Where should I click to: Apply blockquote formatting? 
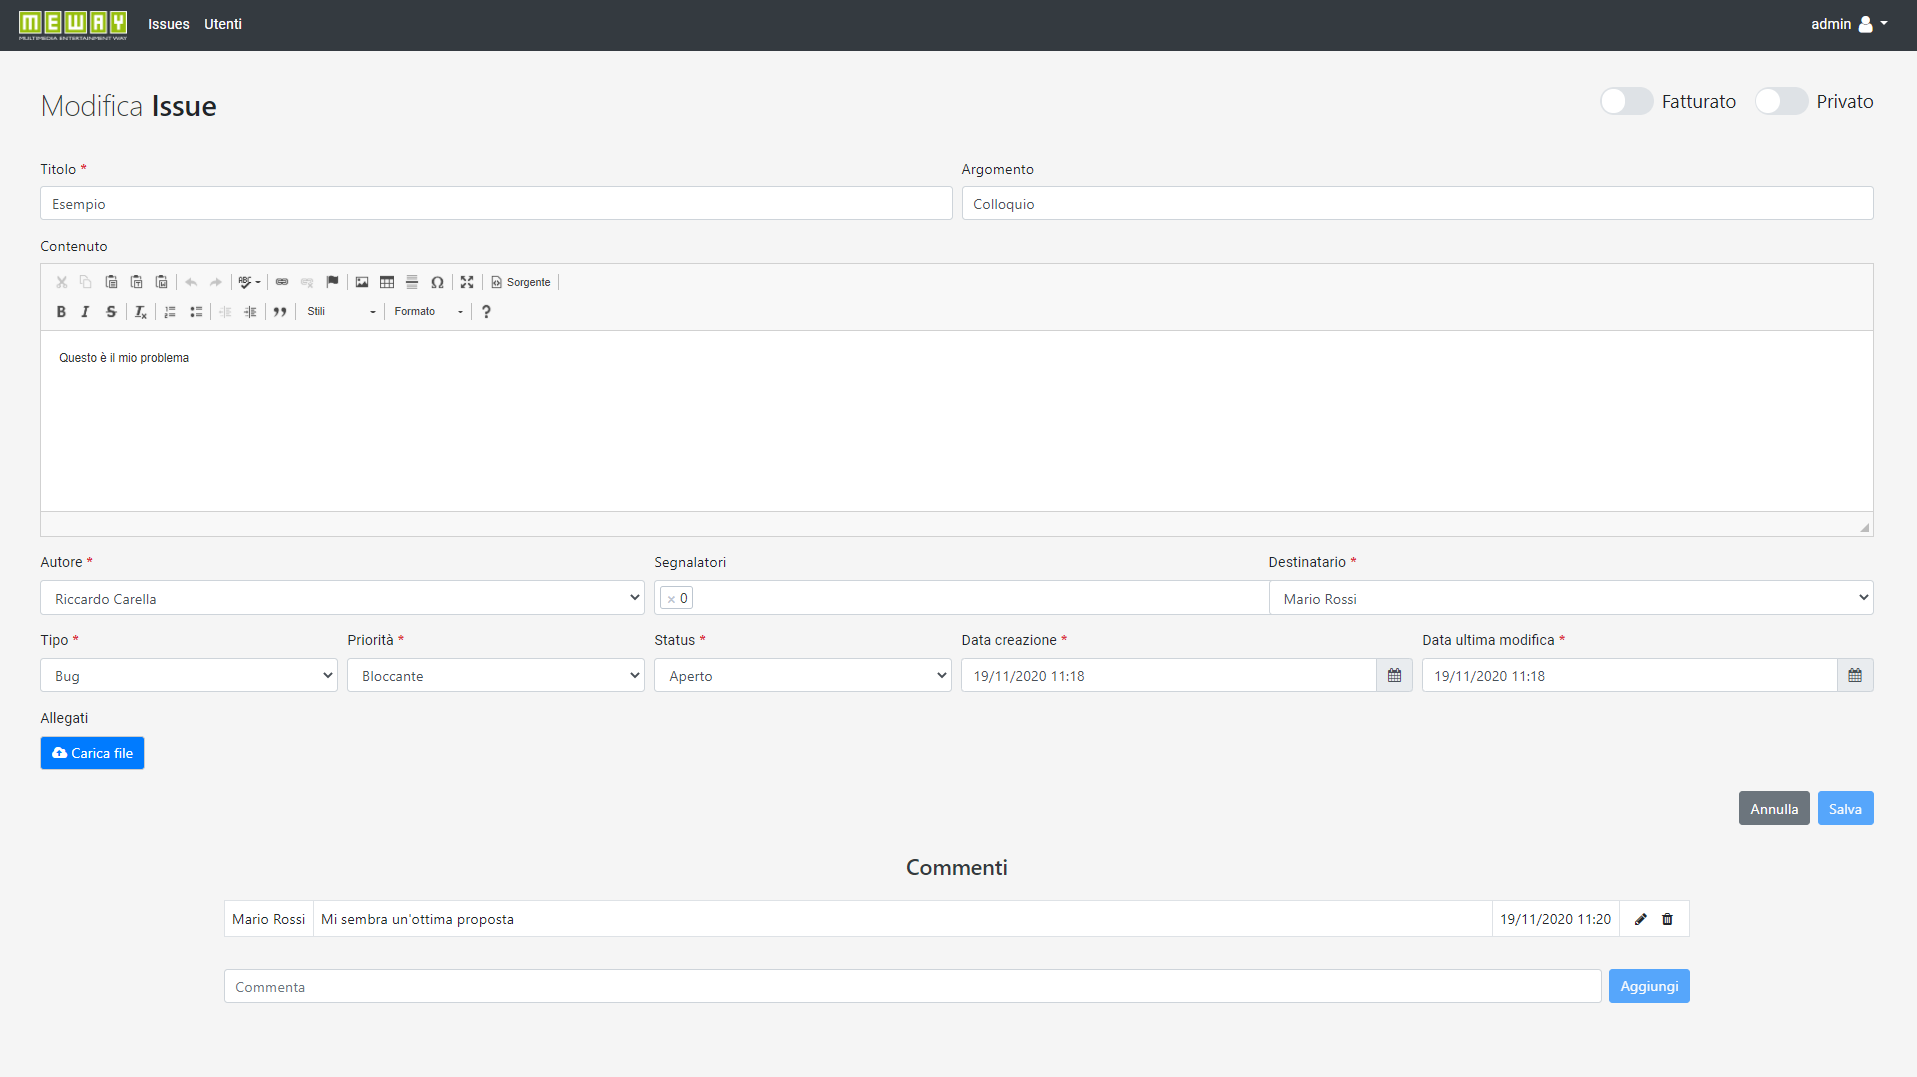pos(281,312)
